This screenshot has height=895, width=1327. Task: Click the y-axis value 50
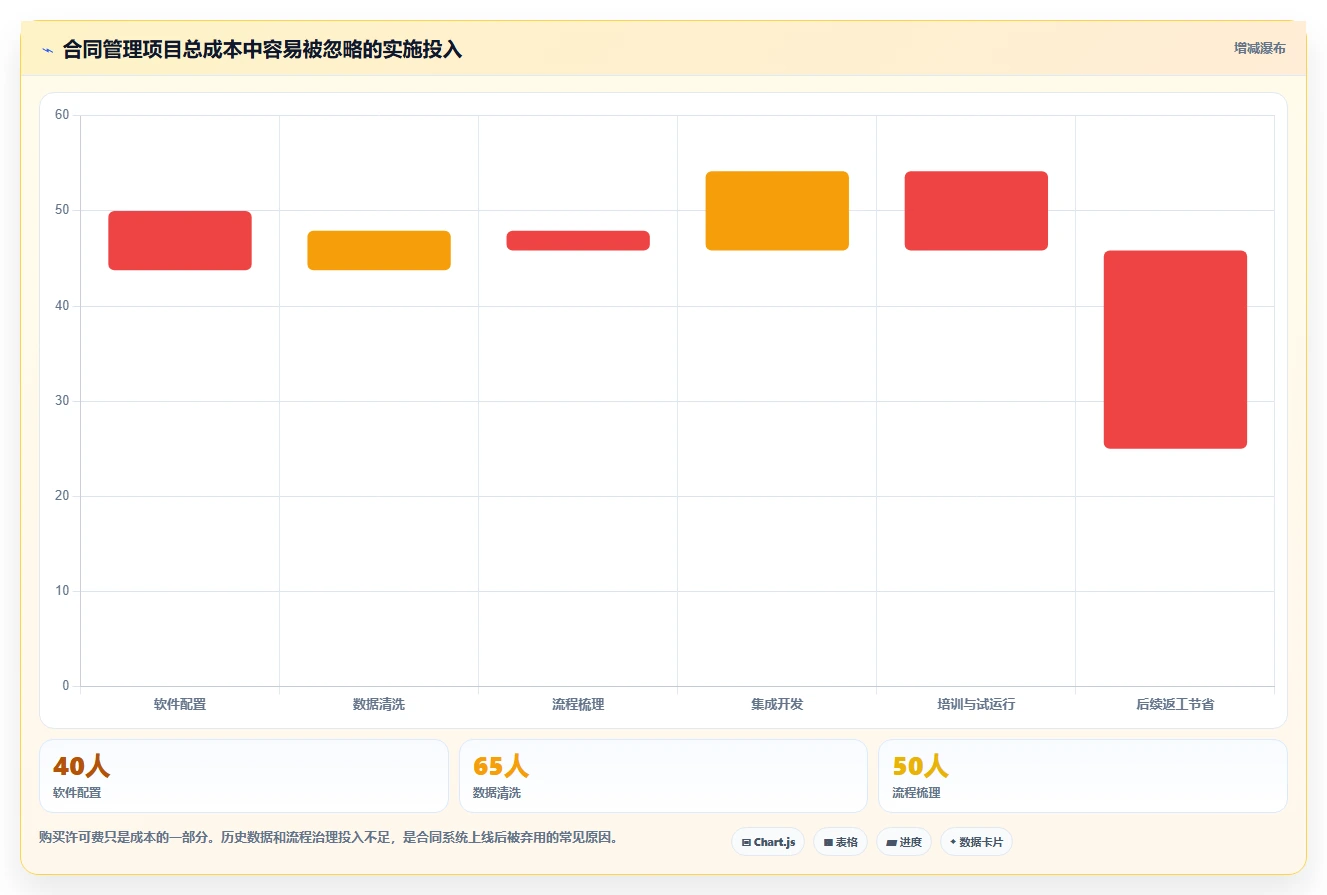coord(62,210)
